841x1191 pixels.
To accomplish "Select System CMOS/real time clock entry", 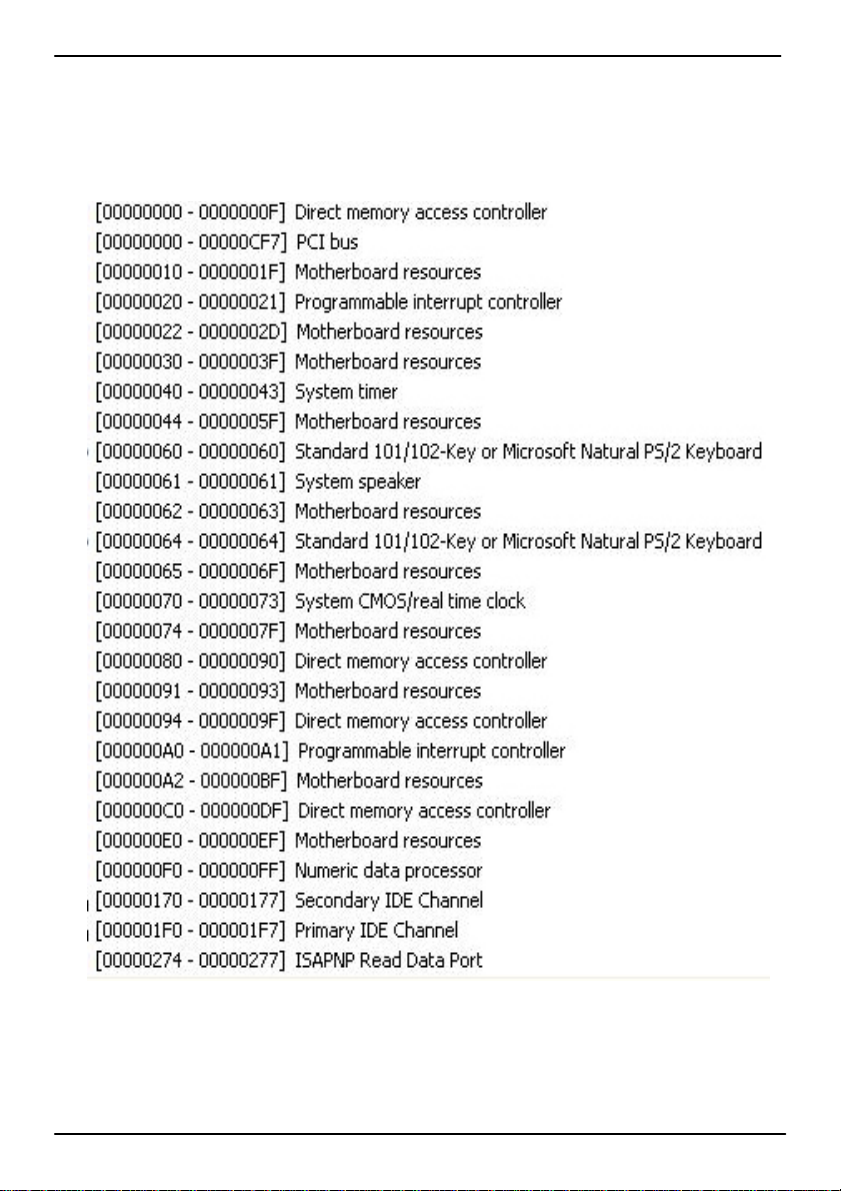I will tap(310, 602).
